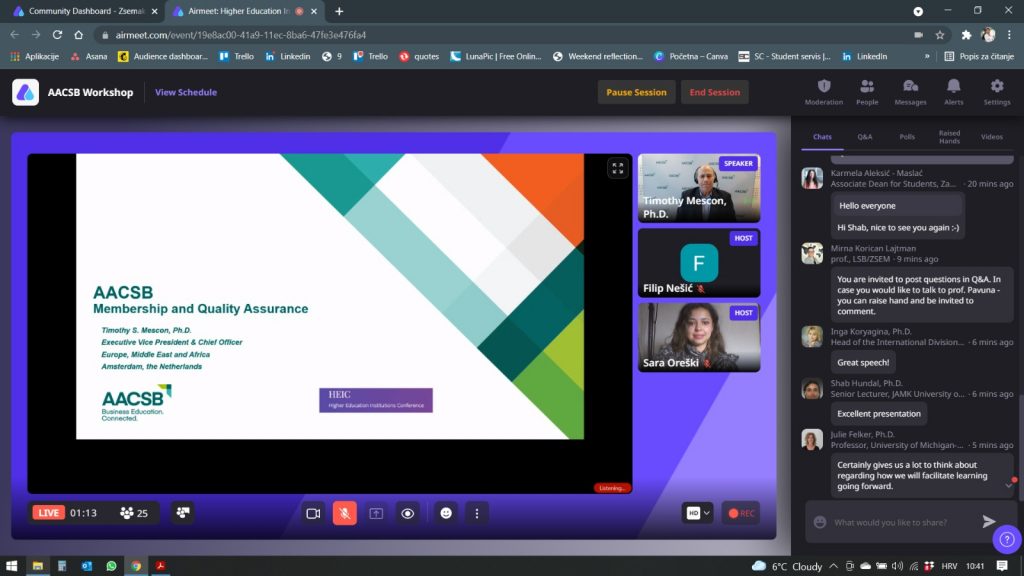This screenshot has width=1024, height=576.
Task: Click Shab Hundal avatar in chat
Action: 812,389
